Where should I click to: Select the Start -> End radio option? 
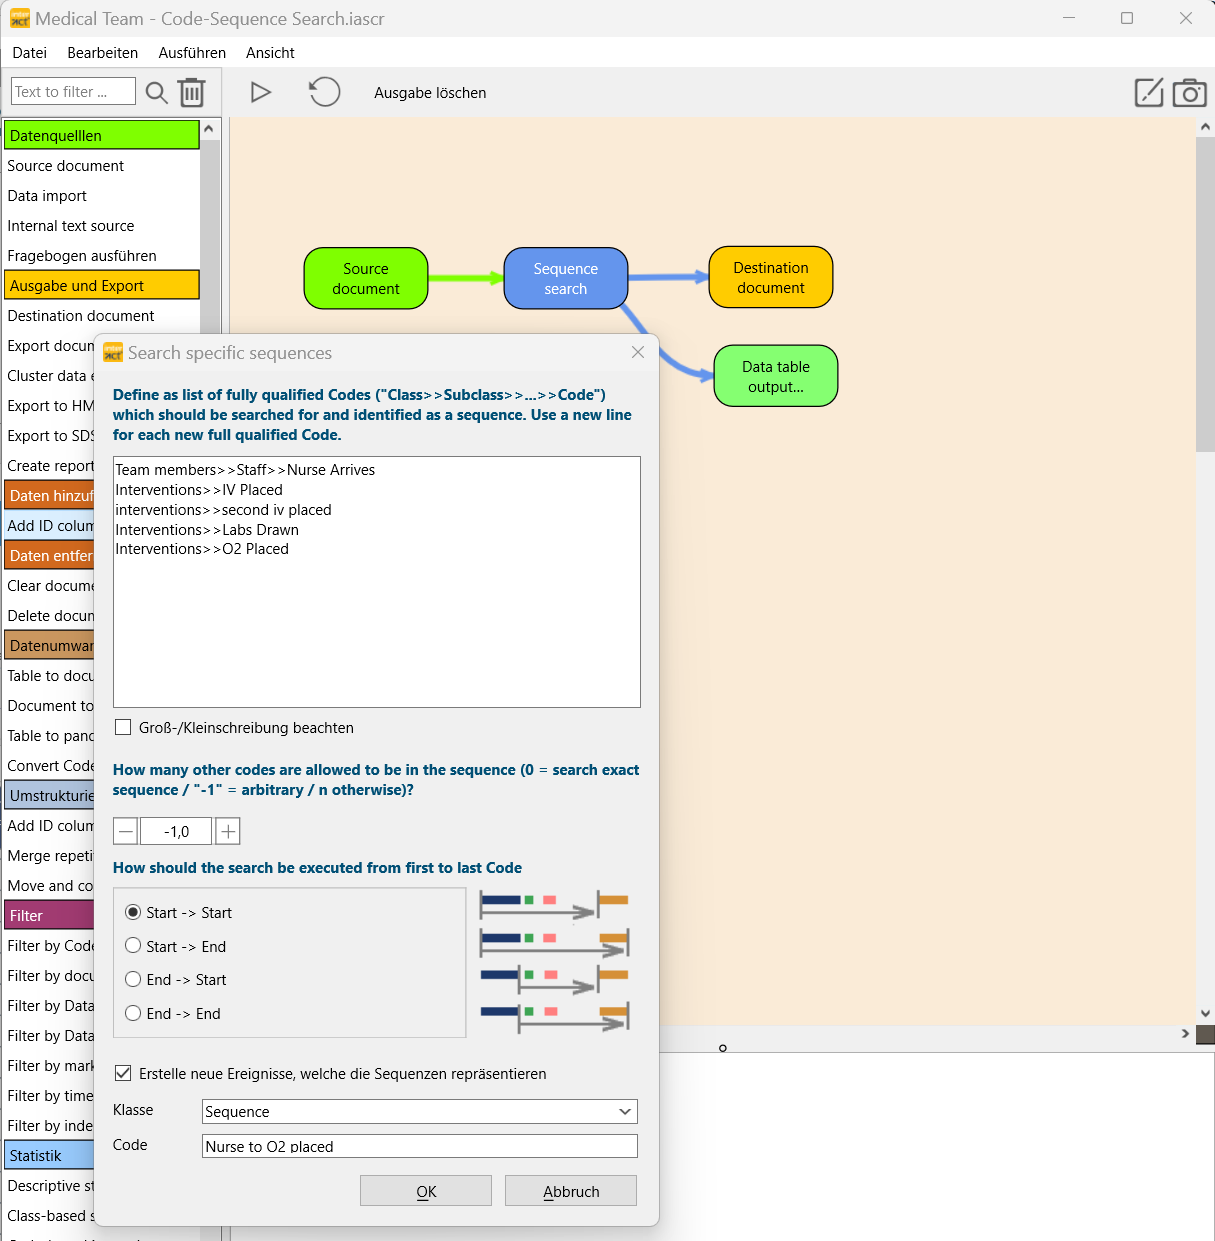[x=133, y=946]
